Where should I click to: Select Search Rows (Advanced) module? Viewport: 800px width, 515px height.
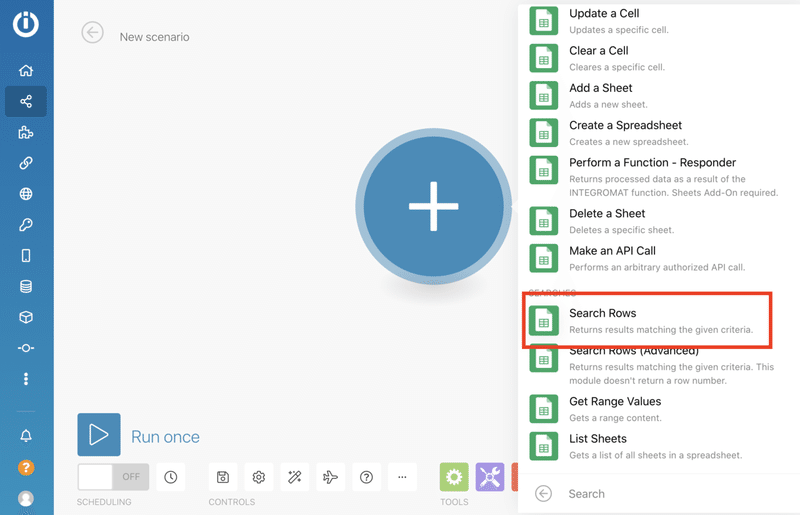tap(659, 365)
